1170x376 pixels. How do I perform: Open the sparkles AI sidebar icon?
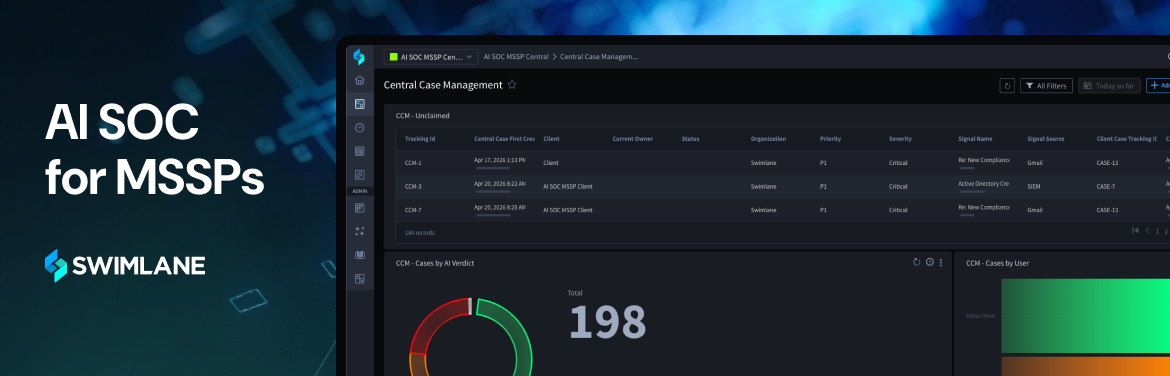click(360, 232)
